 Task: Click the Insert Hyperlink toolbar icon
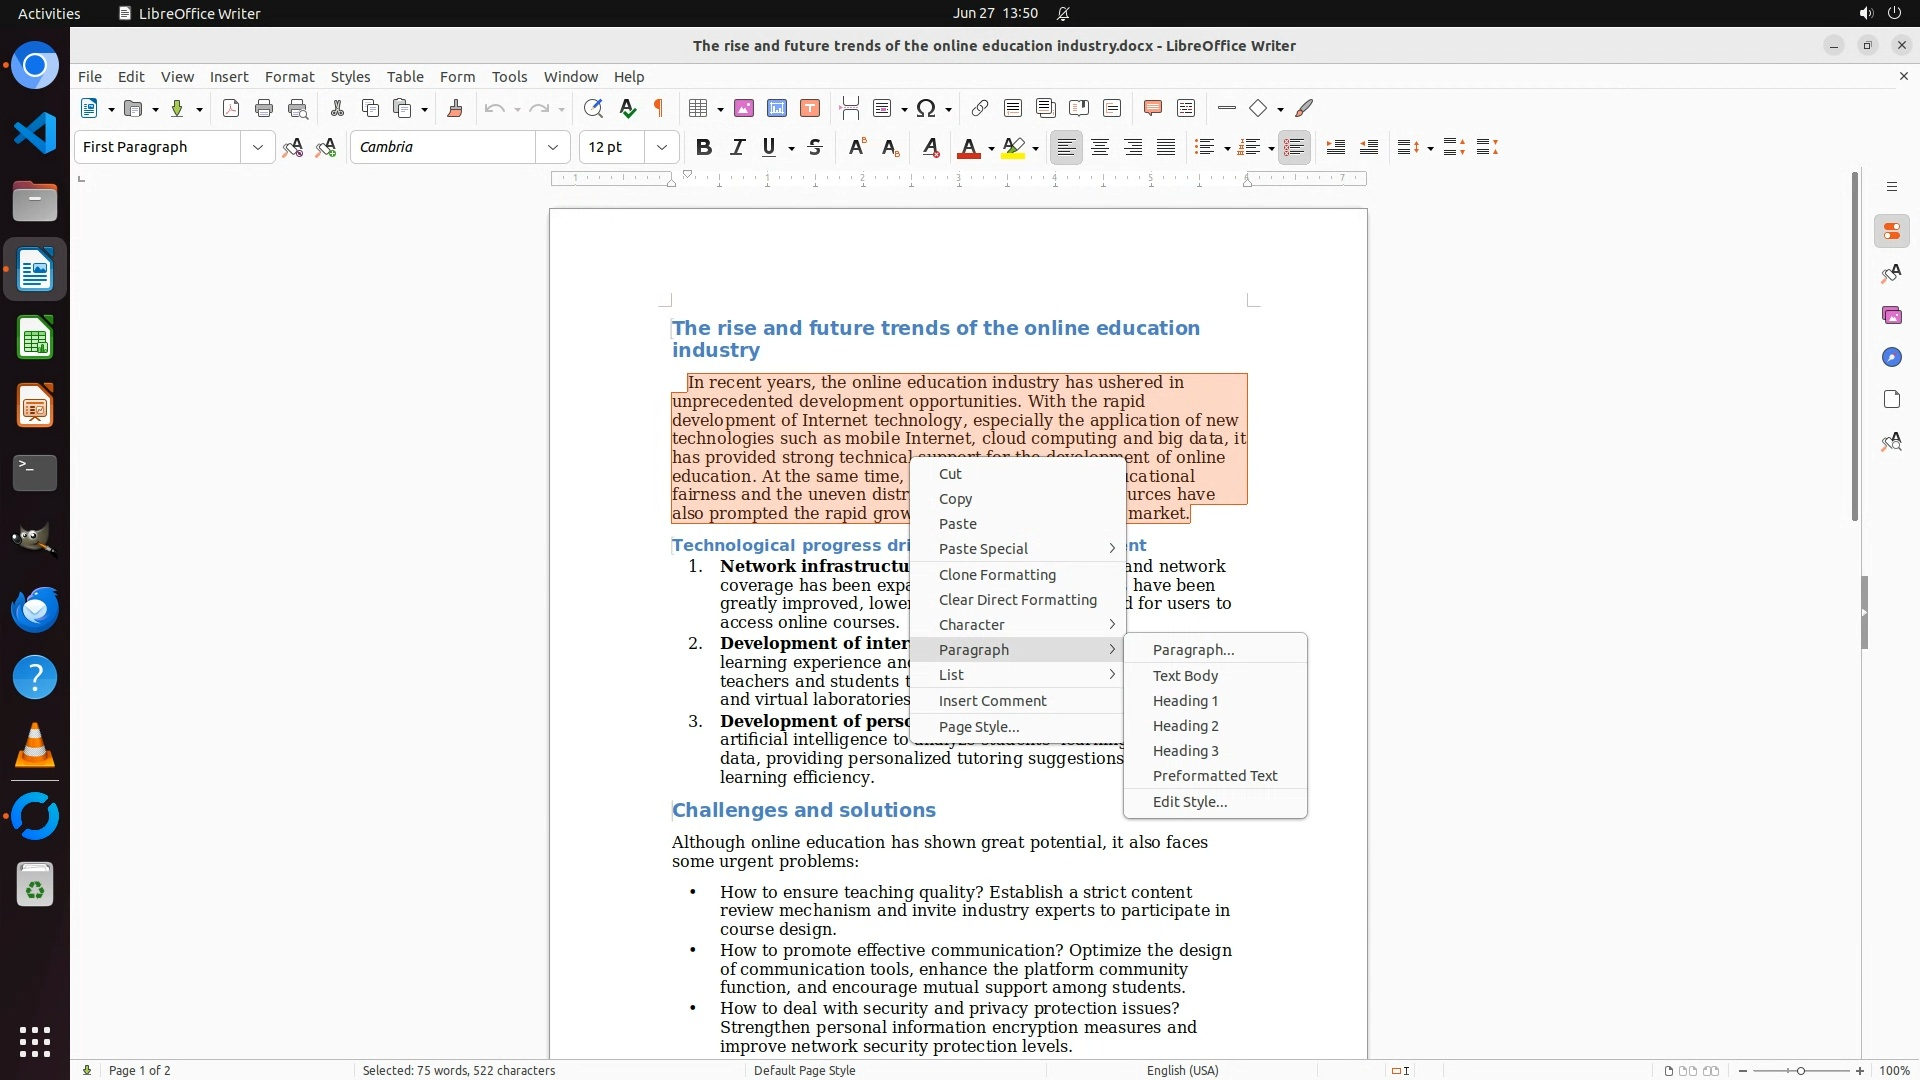point(980,108)
